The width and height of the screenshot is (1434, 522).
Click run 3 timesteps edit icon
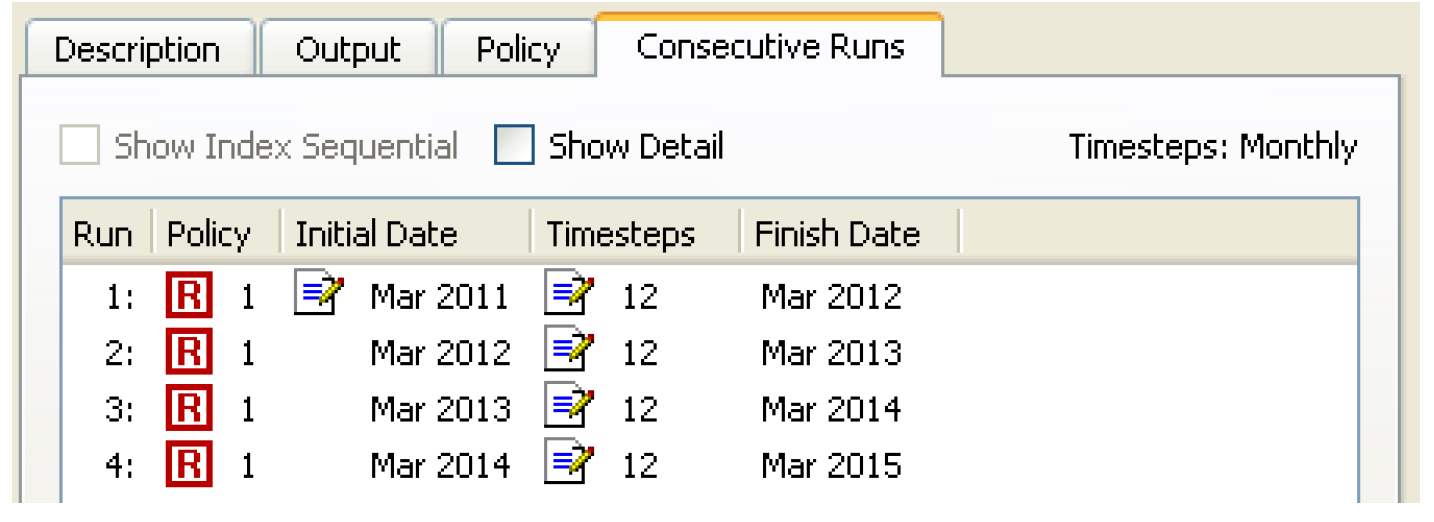pos(569,407)
